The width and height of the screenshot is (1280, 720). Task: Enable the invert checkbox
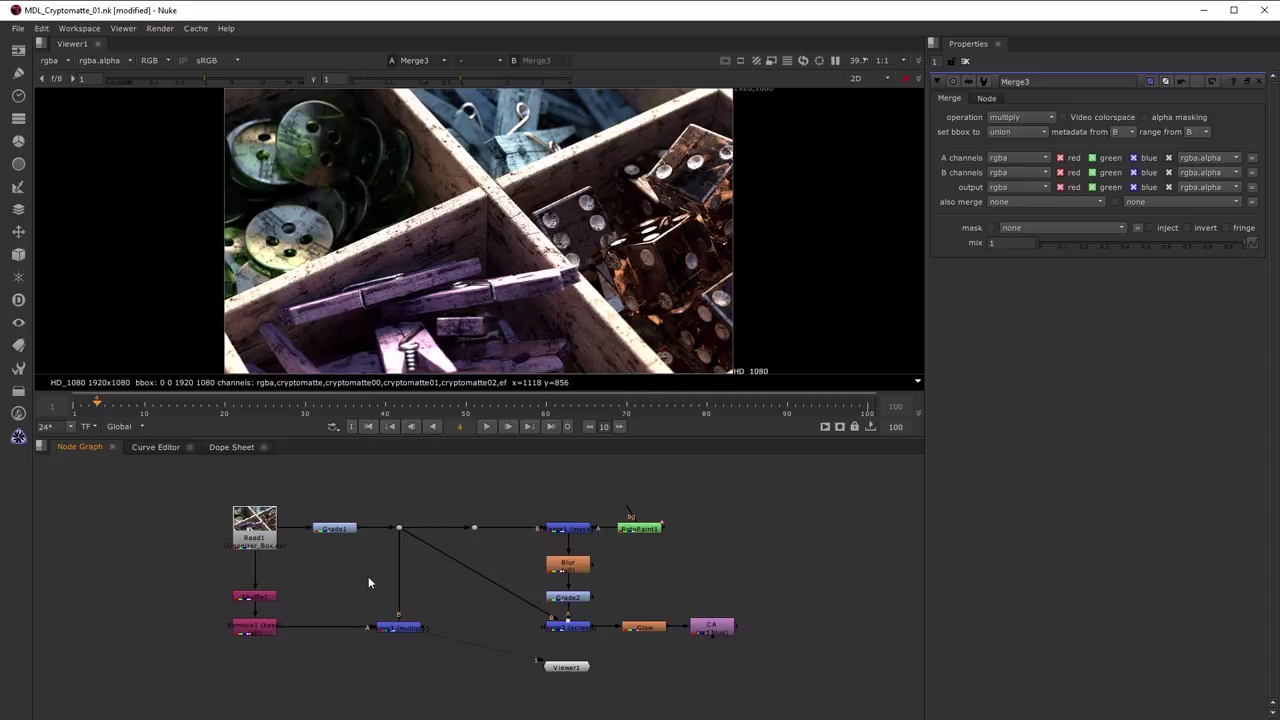pyautogui.click(x=1187, y=228)
